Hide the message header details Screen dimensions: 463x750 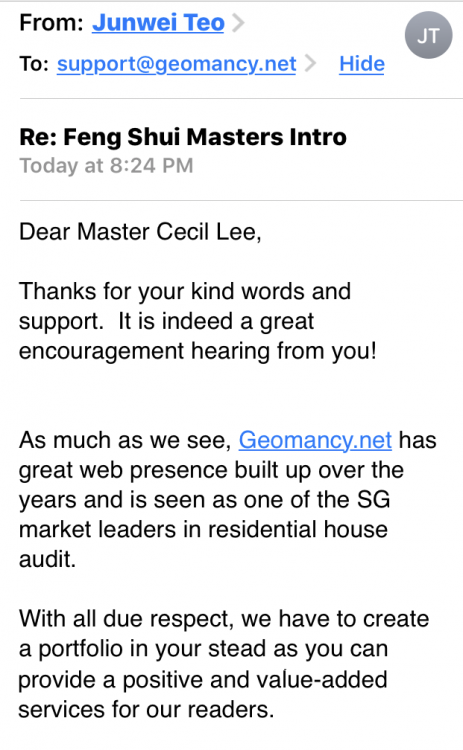tap(362, 64)
